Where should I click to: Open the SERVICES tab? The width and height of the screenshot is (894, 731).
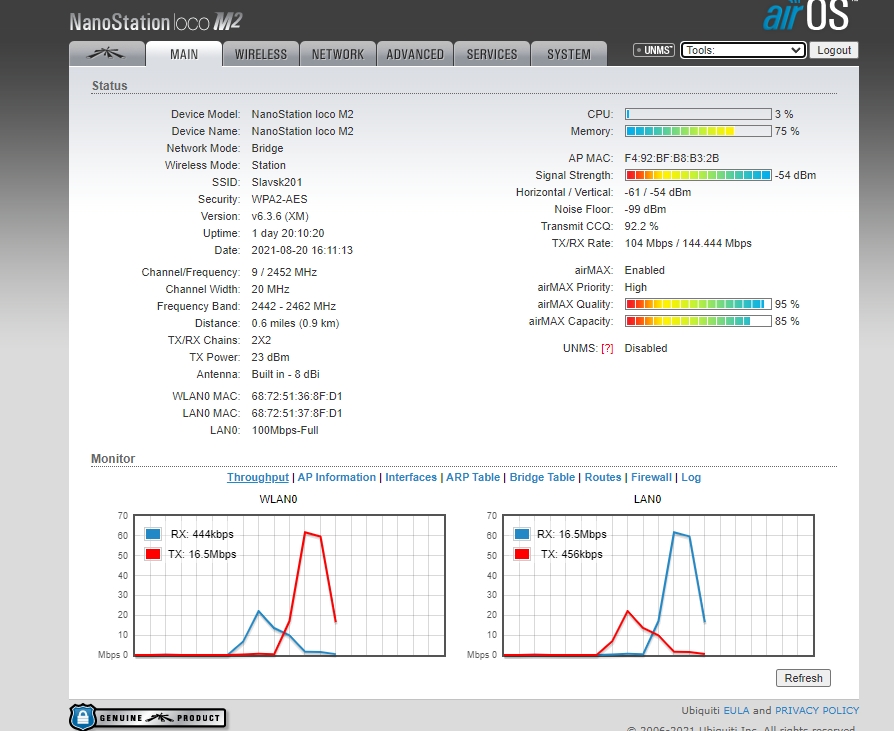(491, 54)
